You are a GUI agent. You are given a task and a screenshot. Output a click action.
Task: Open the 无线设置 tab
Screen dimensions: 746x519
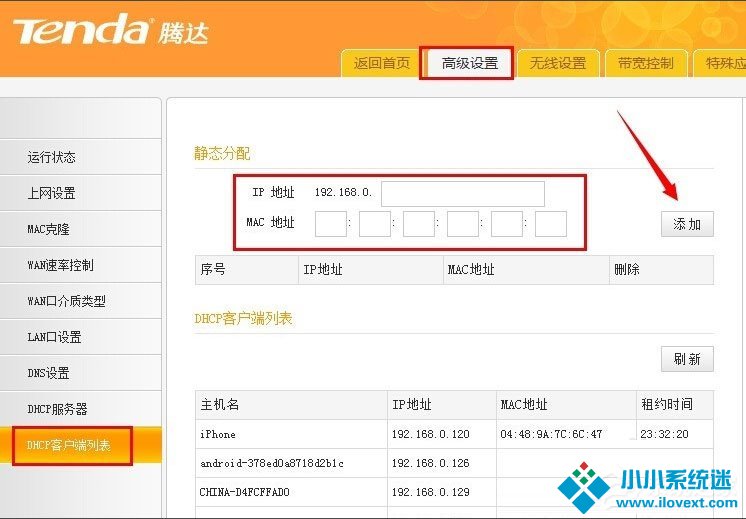coord(558,63)
